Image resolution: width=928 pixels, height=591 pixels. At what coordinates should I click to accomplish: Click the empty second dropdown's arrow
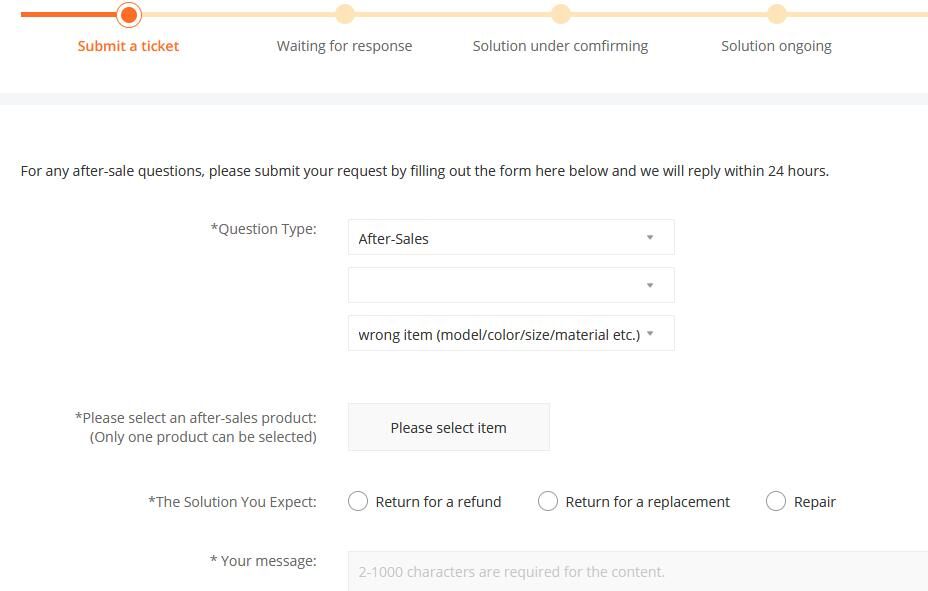point(650,286)
